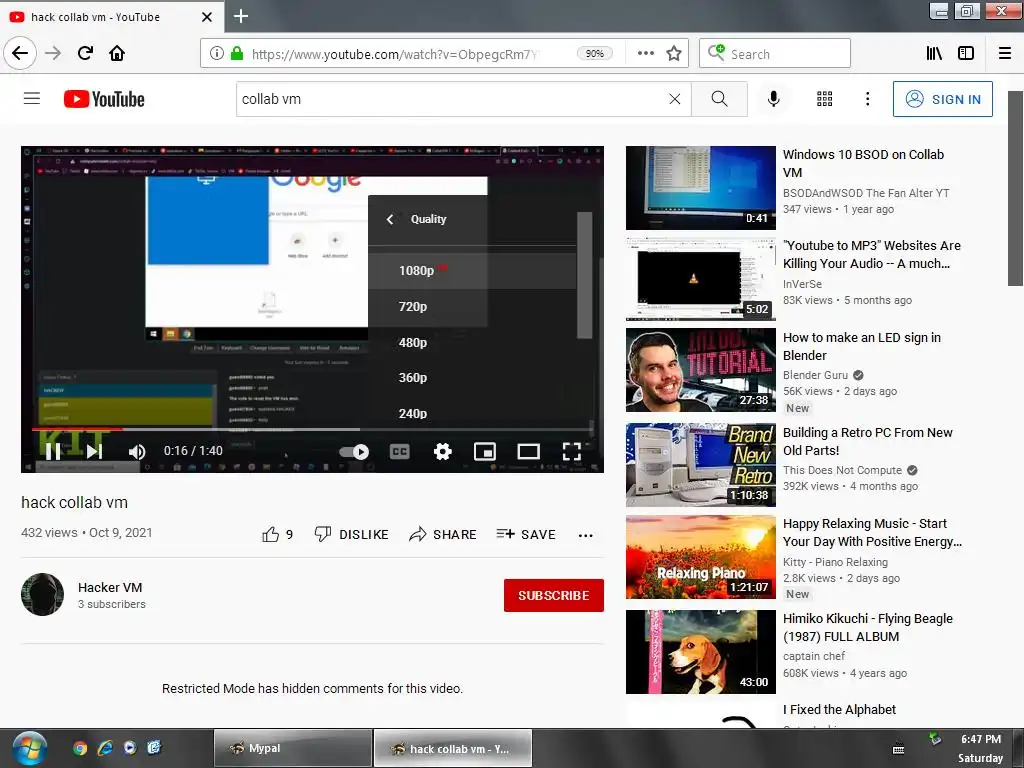Open the YouTube apps grid

[x=825, y=99]
